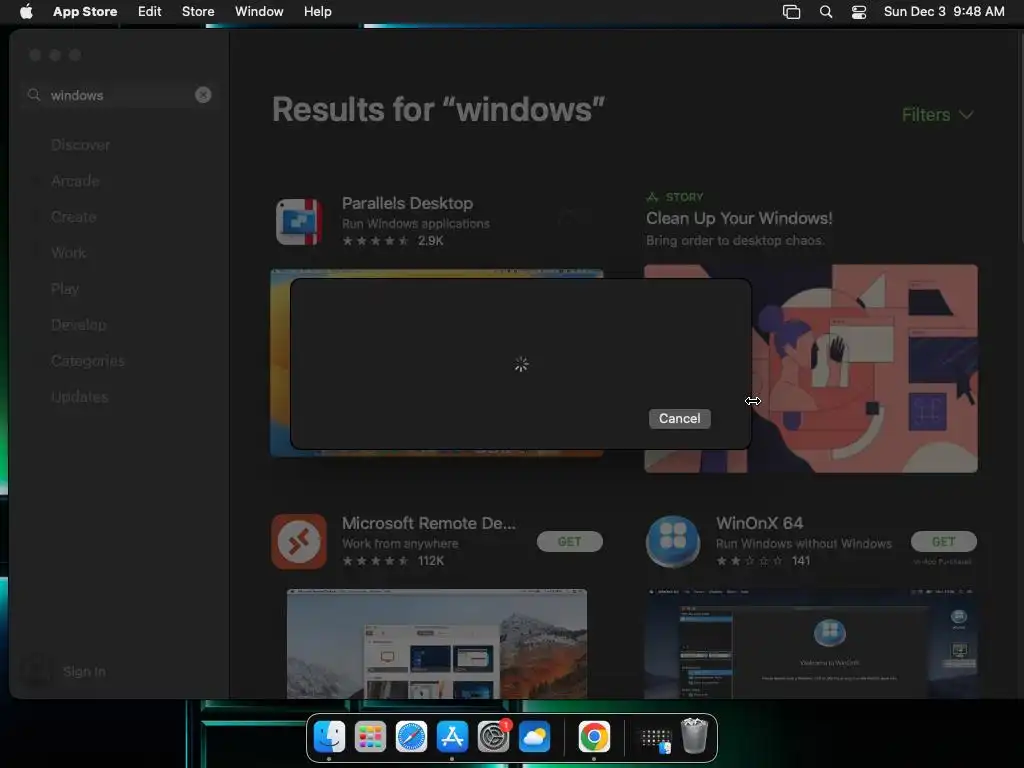1024x768 pixels.
Task: Click the Clean Up Your Windows story artwork
Action: coord(811,368)
